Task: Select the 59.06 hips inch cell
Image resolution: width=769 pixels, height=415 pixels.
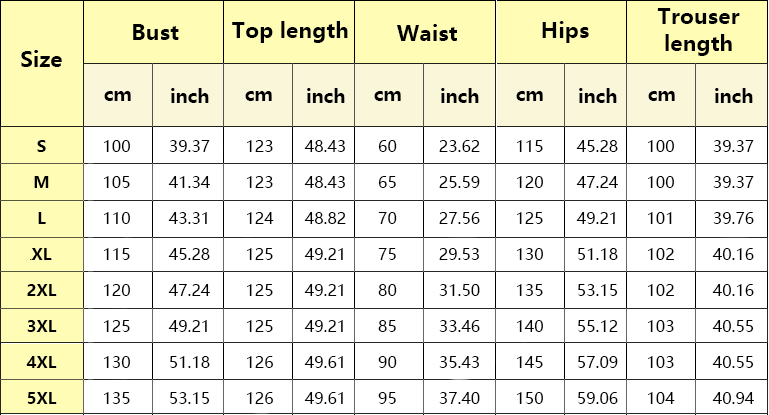Action: coord(596,397)
